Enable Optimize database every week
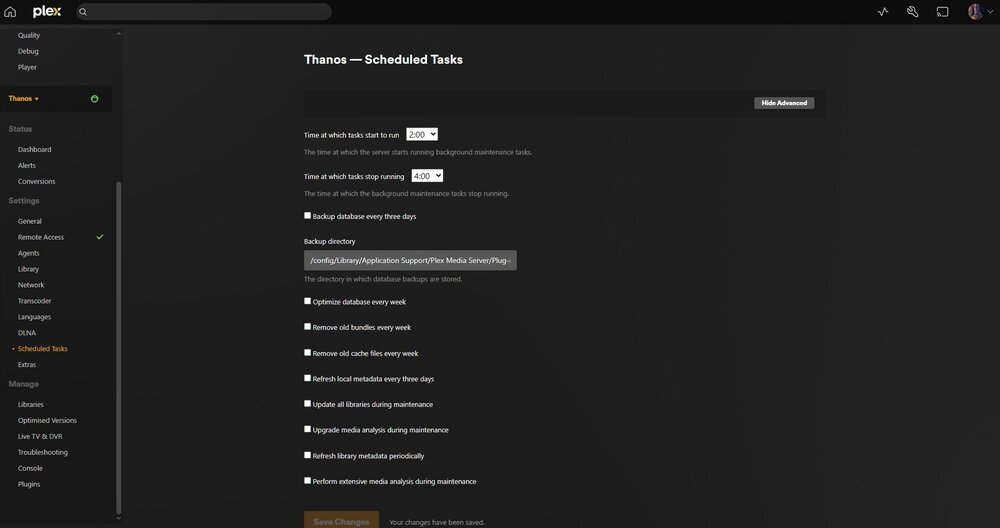1000x528 pixels. pyautogui.click(x=307, y=301)
